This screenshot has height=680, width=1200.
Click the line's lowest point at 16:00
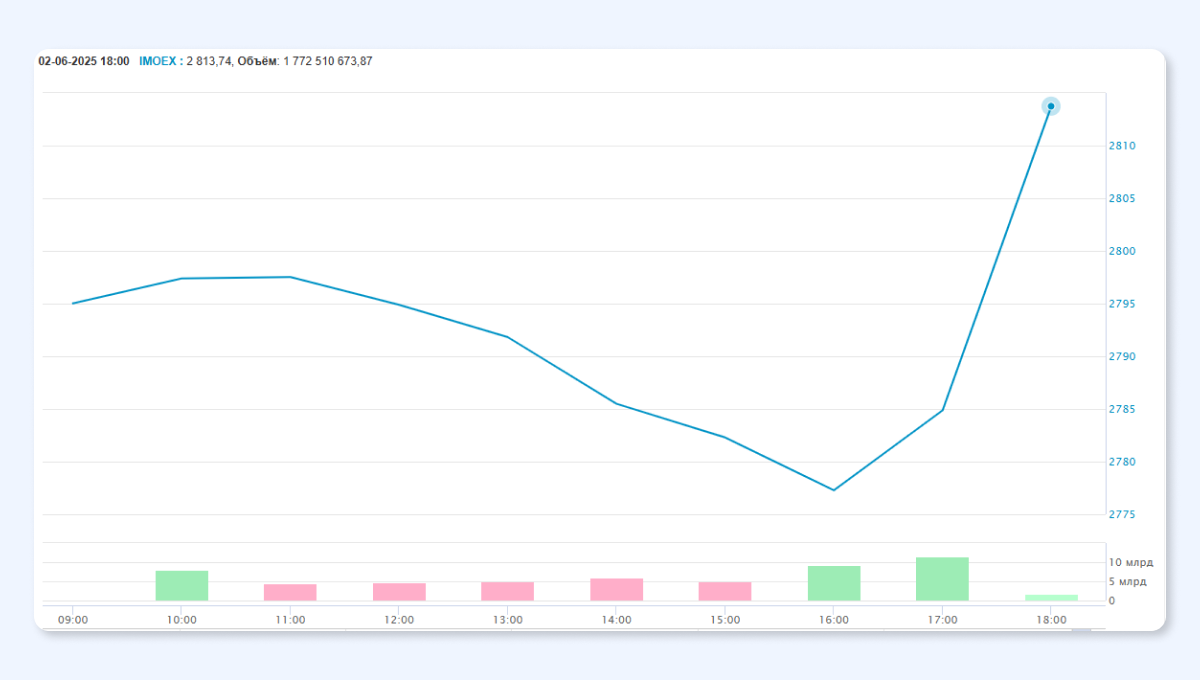(834, 489)
